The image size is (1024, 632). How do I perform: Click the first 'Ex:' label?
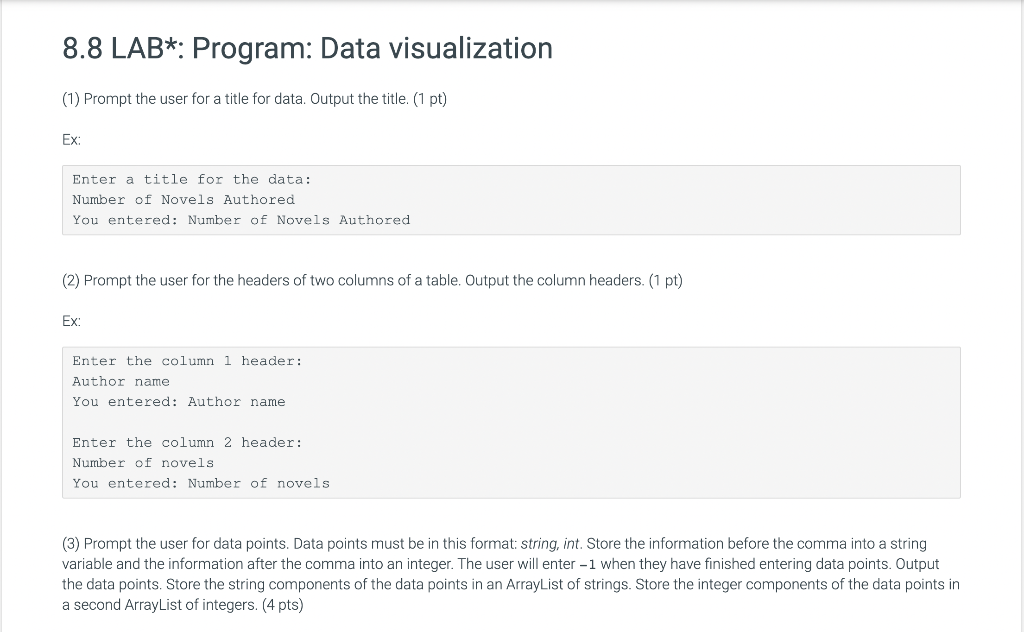click(x=72, y=140)
